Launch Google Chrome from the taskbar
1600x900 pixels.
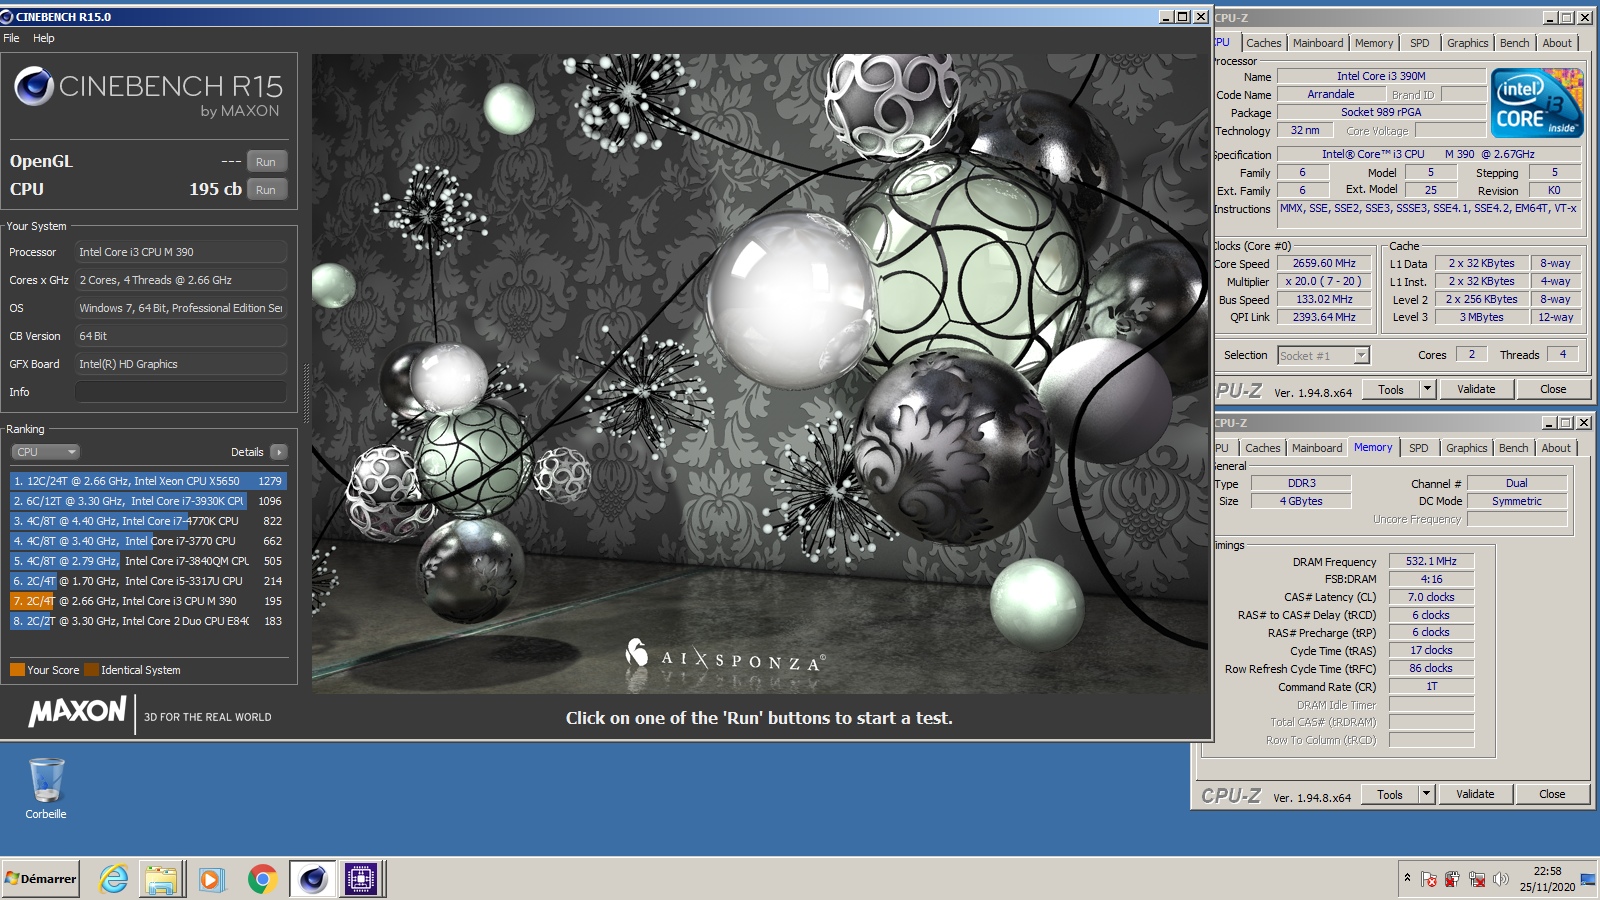pyautogui.click(x=262, y=879)
